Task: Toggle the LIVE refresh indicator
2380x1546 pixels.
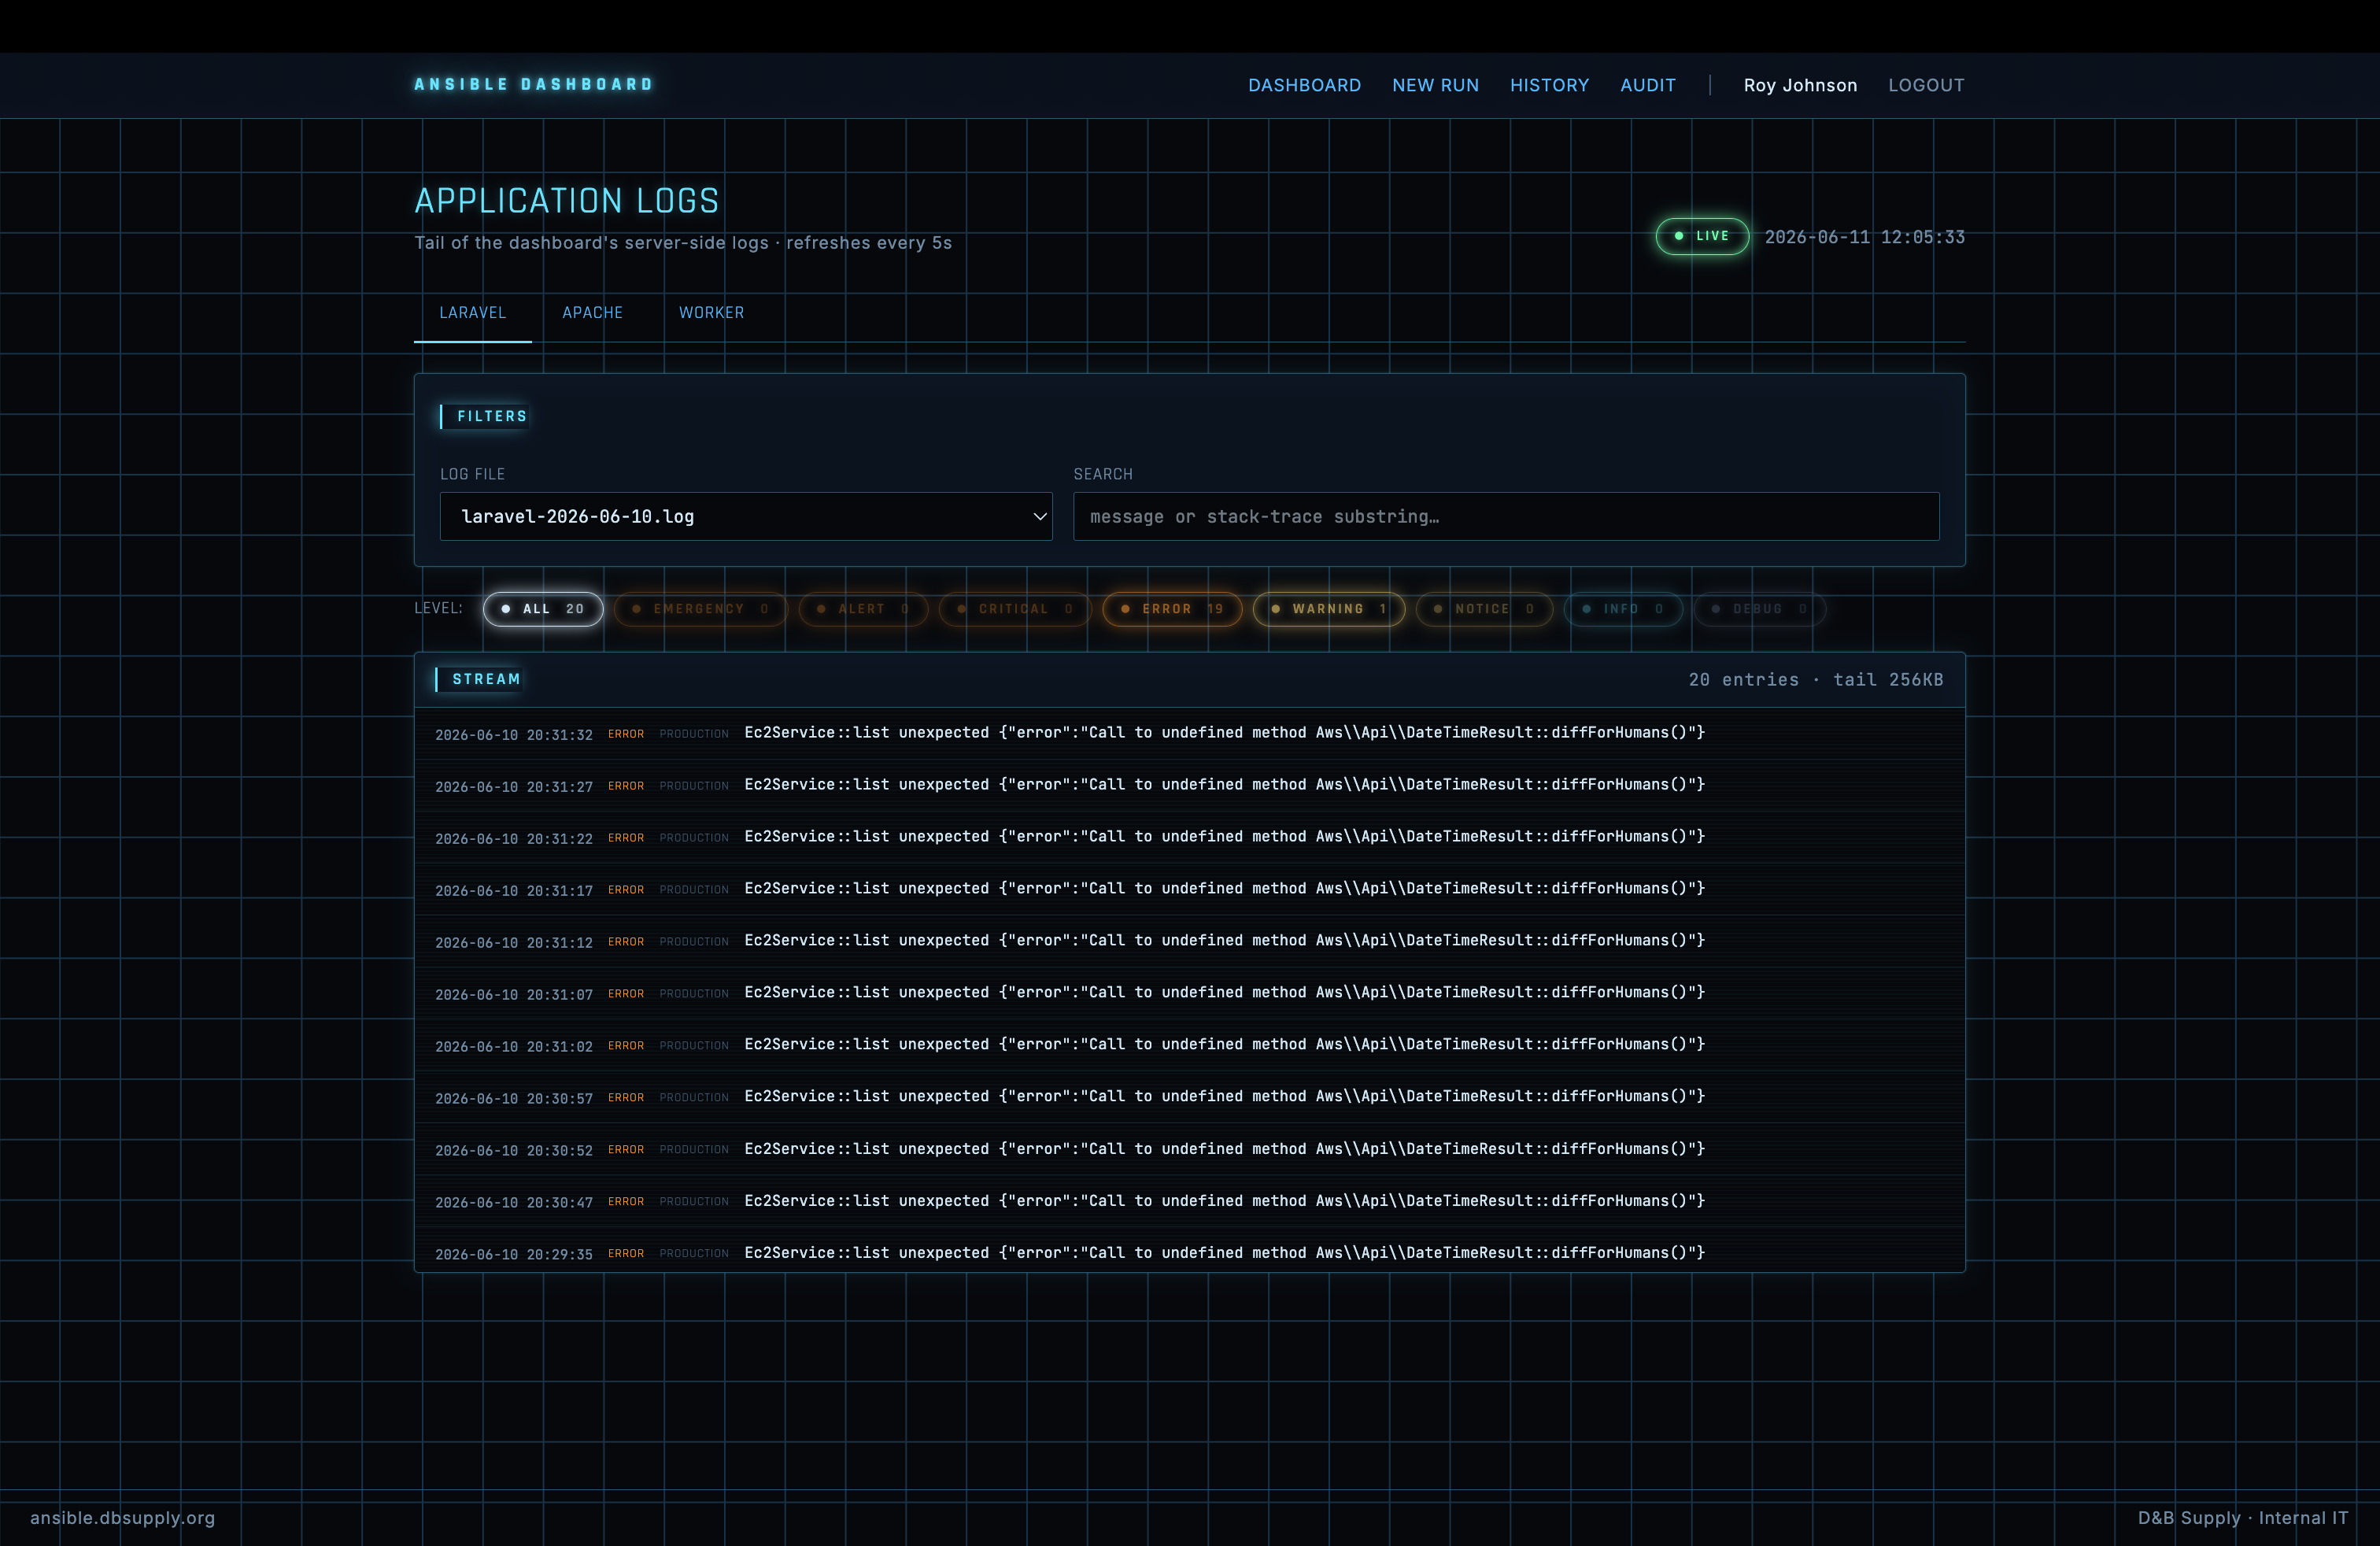Action: [x=1702, y=236]
